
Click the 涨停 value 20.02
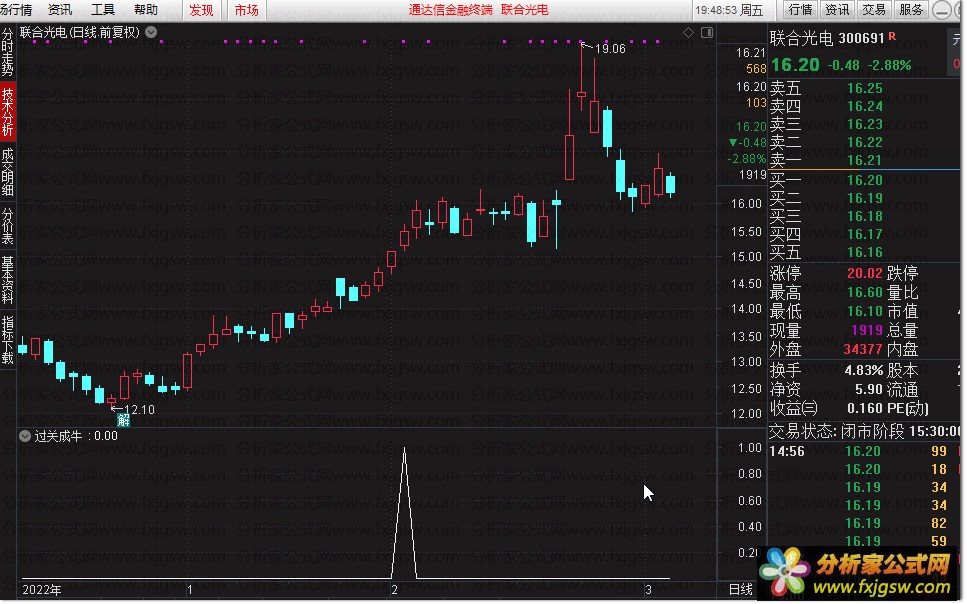click(865, 273)
